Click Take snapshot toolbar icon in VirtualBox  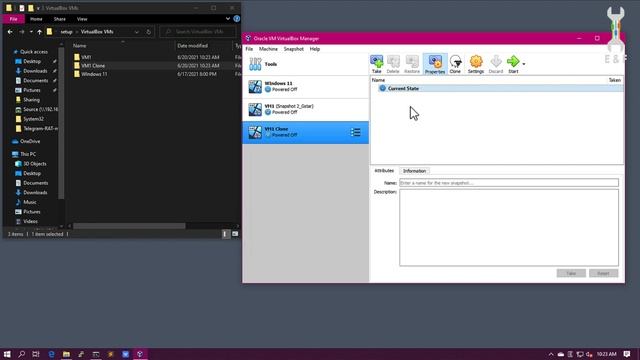[376, 64]
